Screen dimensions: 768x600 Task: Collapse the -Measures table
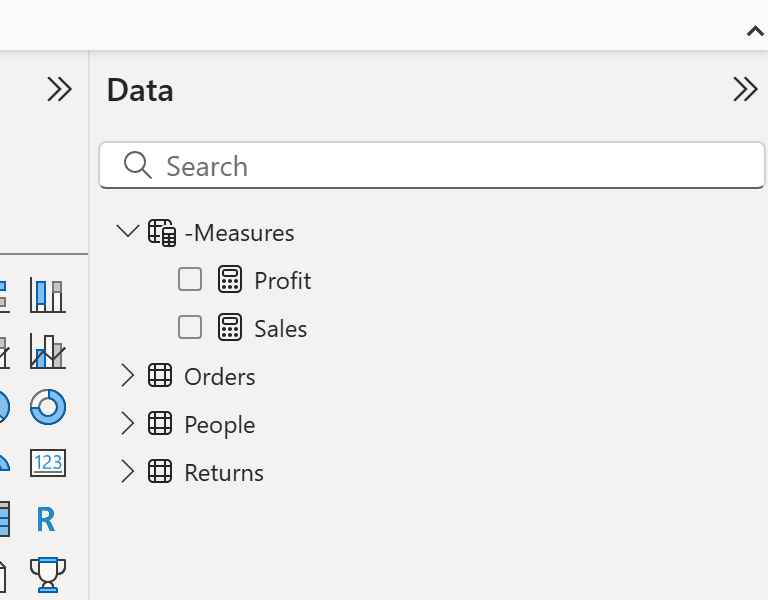coord(127,232)
